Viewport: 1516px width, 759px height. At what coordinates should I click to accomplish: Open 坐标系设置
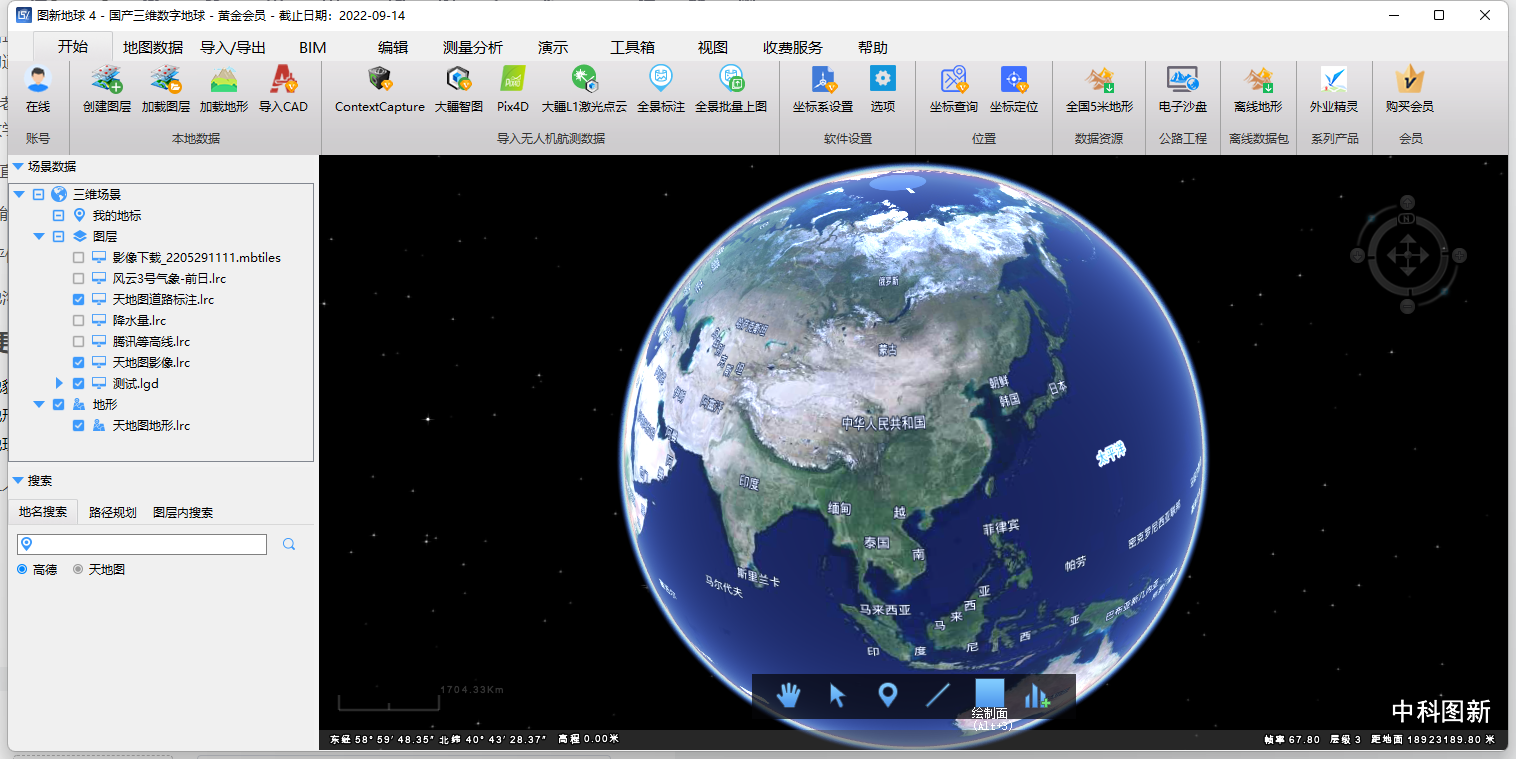[x=823, y=80]
